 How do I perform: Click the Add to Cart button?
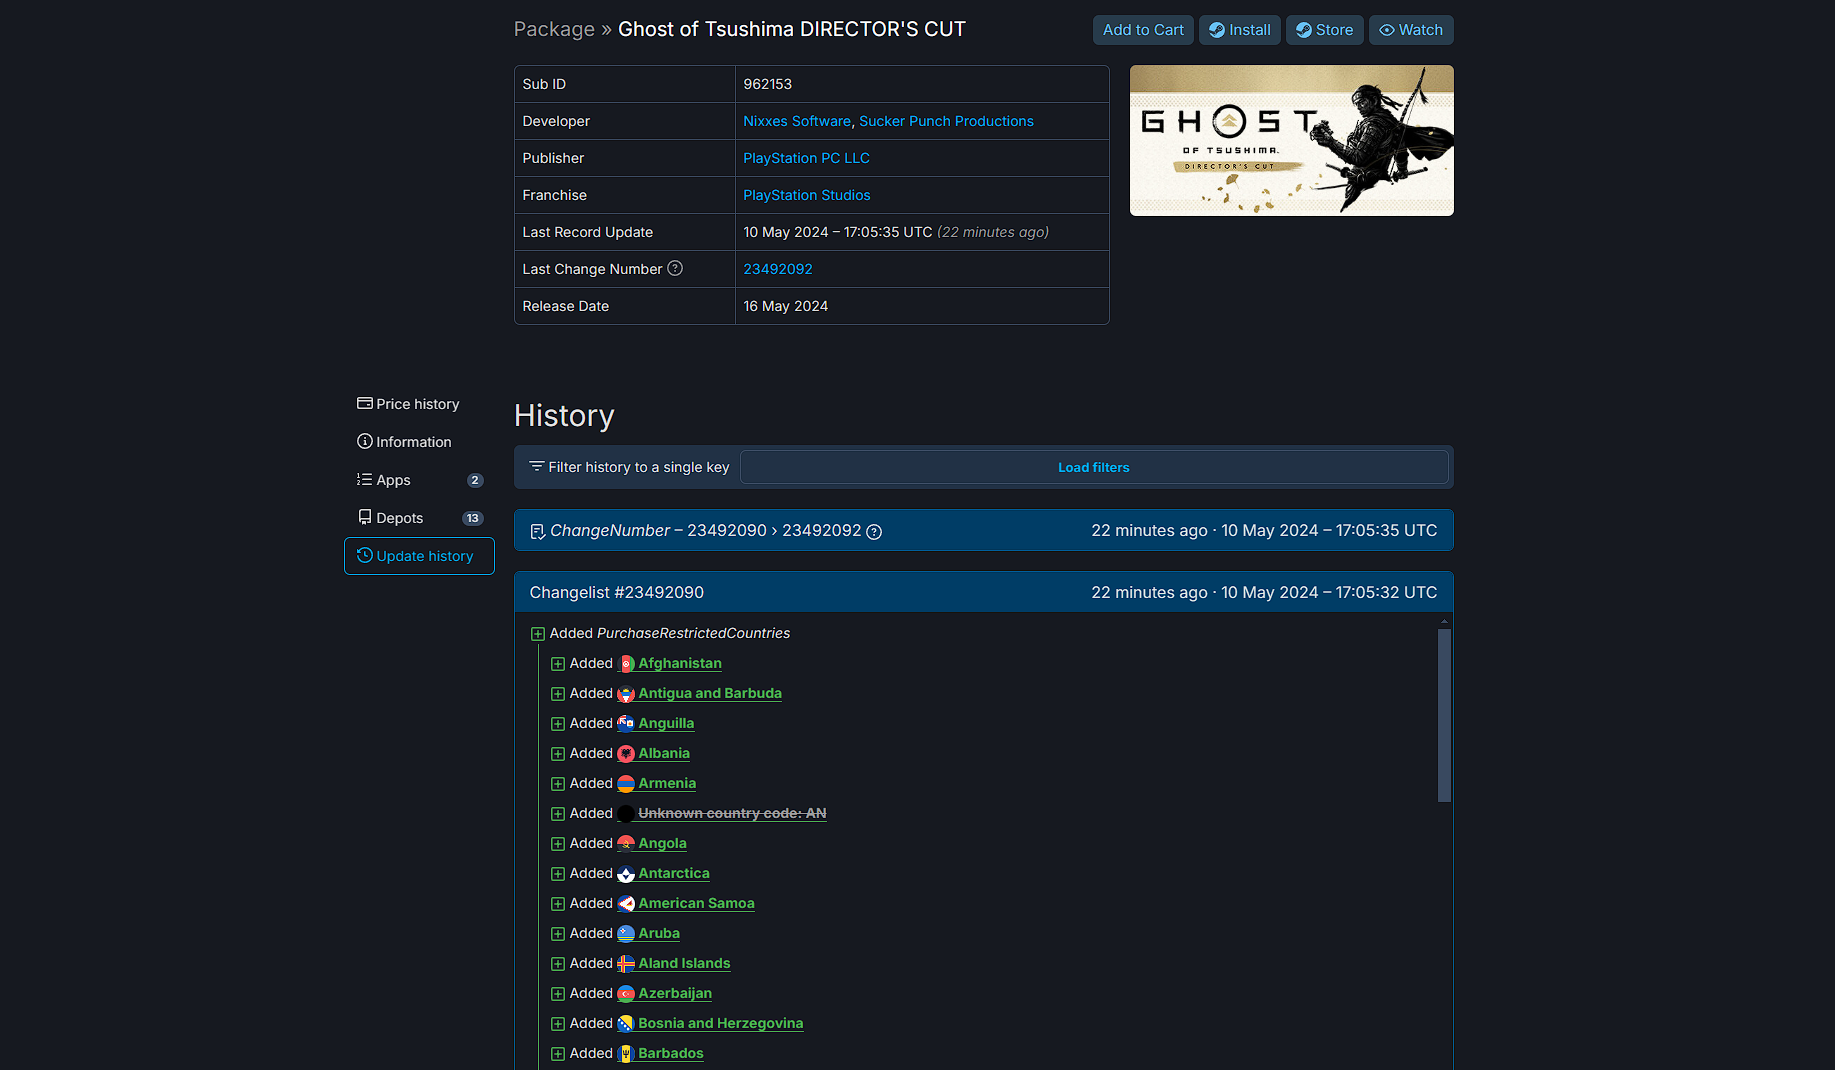coord(1142,30)
